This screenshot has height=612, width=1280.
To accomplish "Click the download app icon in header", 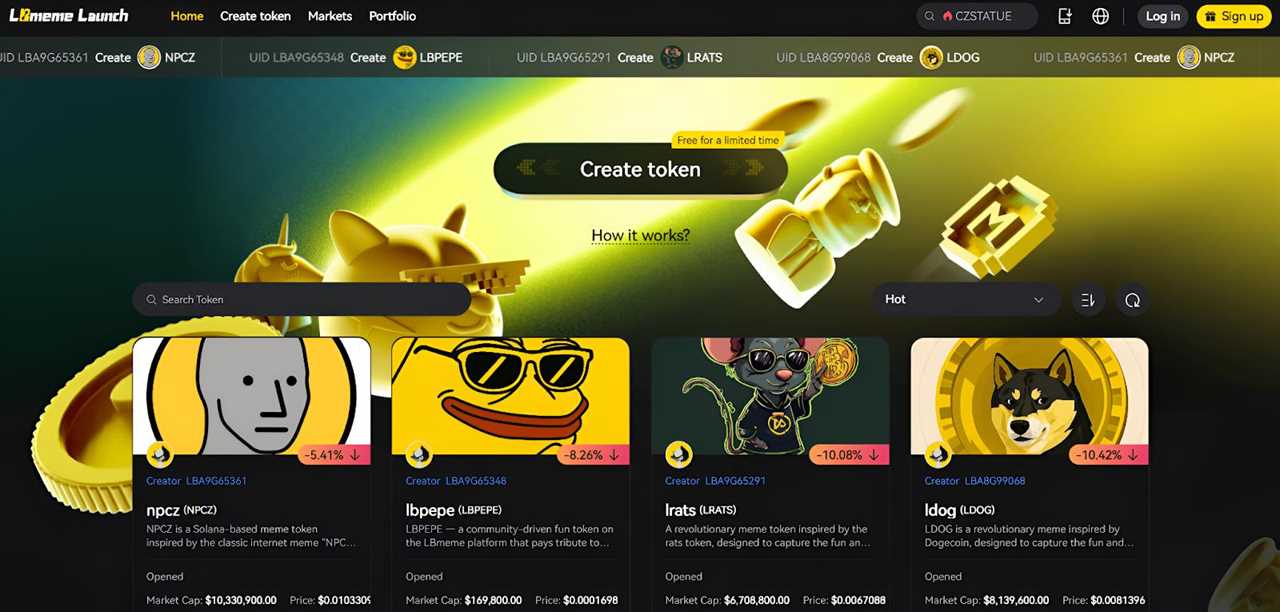I will pos(1065,16).
